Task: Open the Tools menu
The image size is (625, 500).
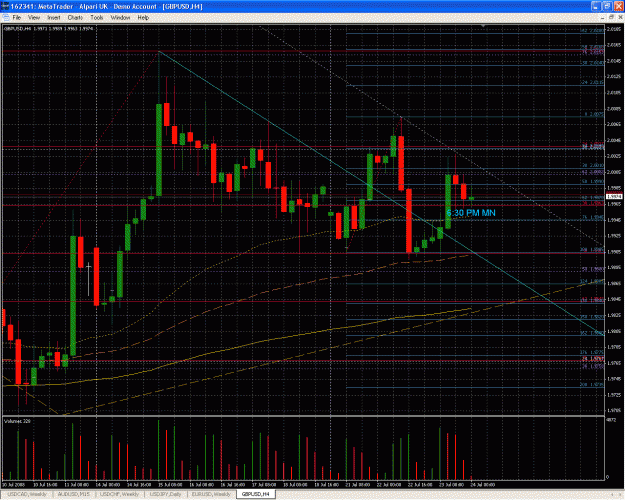Action: [96, 18]
